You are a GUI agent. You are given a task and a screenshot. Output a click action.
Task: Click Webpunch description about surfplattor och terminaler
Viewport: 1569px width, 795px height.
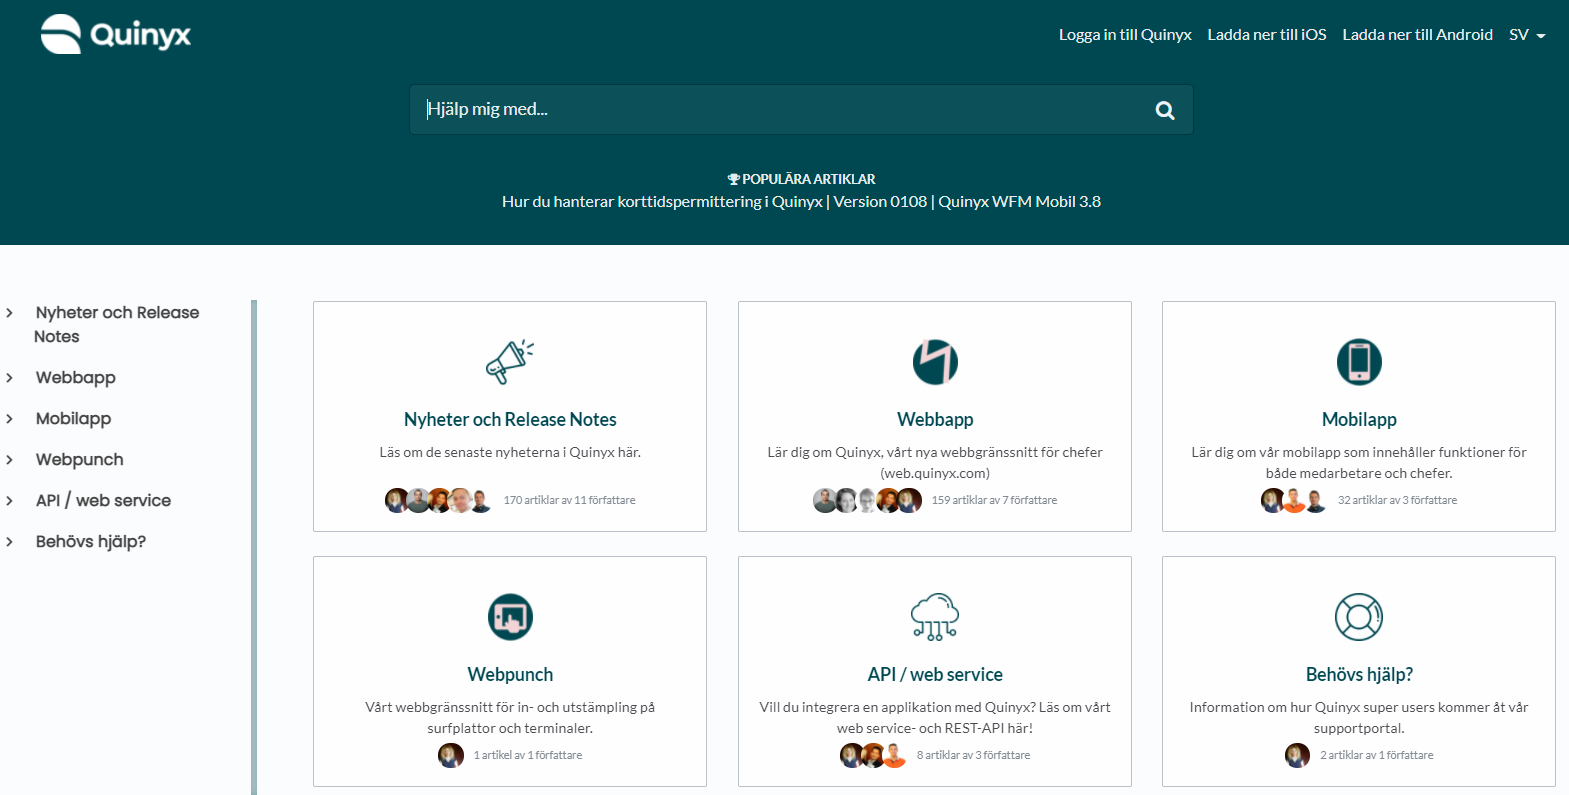[510, 718]
